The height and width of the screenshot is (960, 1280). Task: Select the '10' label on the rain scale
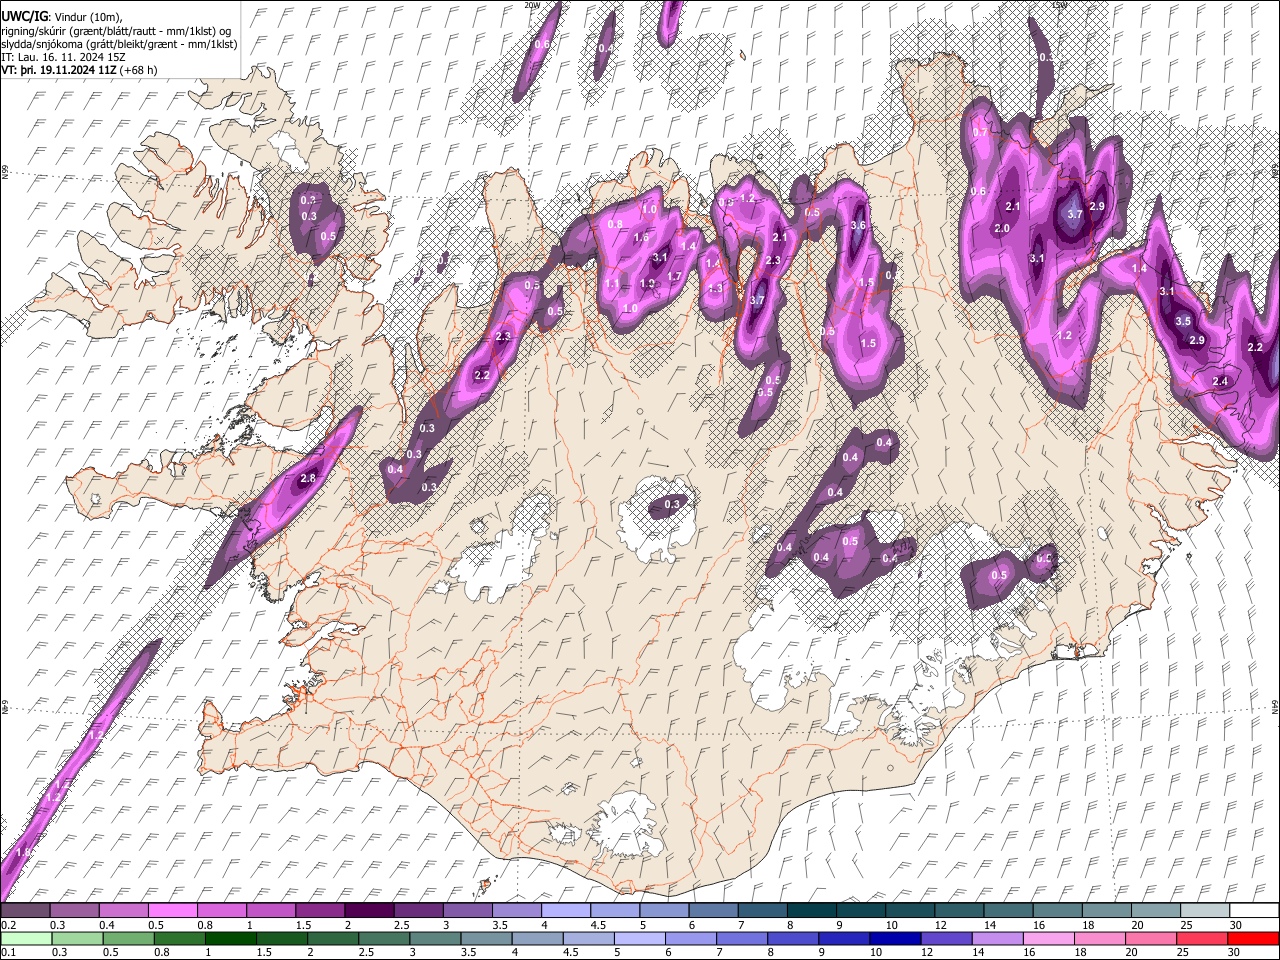coord(876,952)
